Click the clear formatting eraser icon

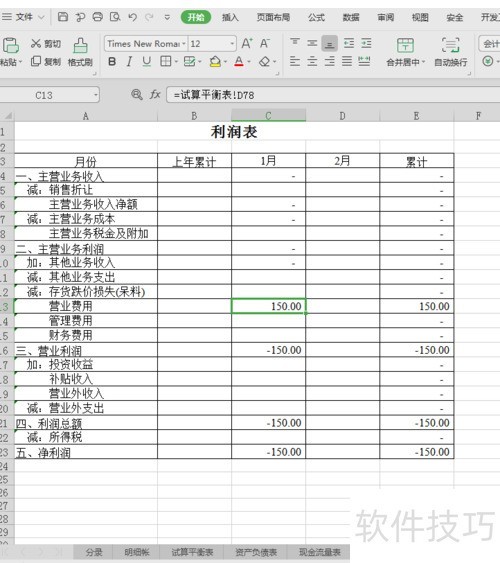pos(265,62)
